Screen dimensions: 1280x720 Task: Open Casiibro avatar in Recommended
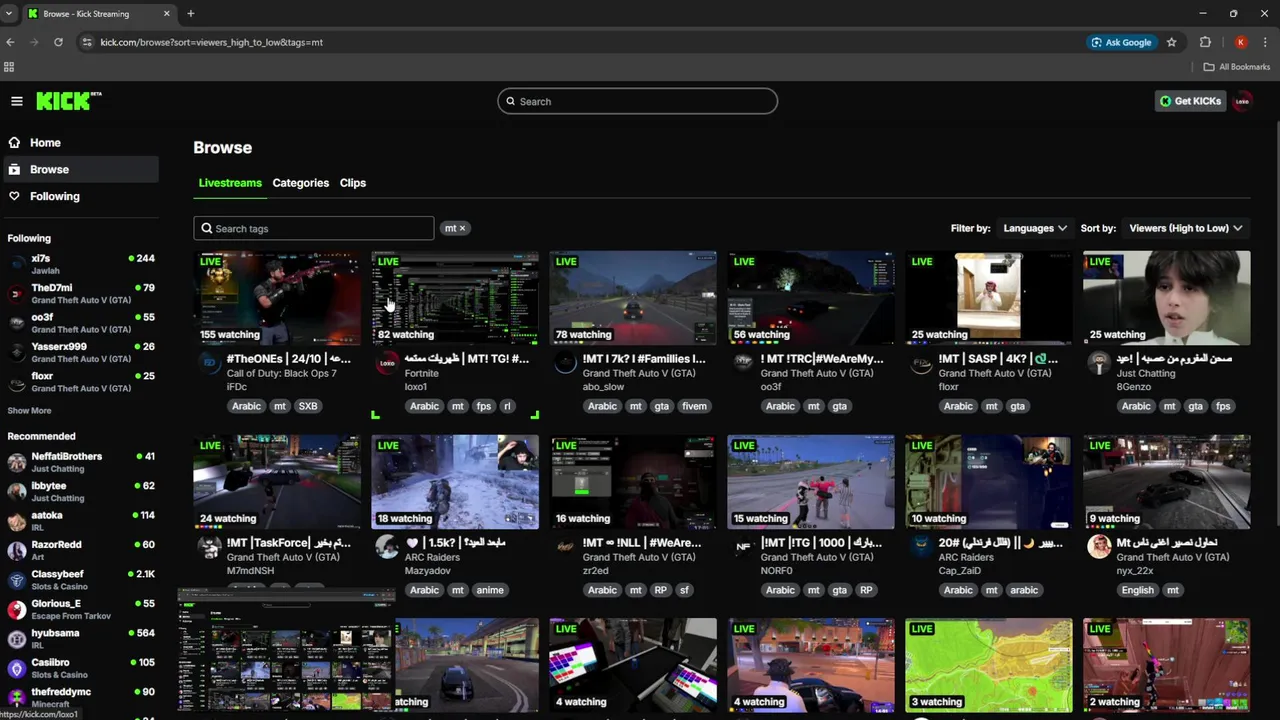point(16,668)
